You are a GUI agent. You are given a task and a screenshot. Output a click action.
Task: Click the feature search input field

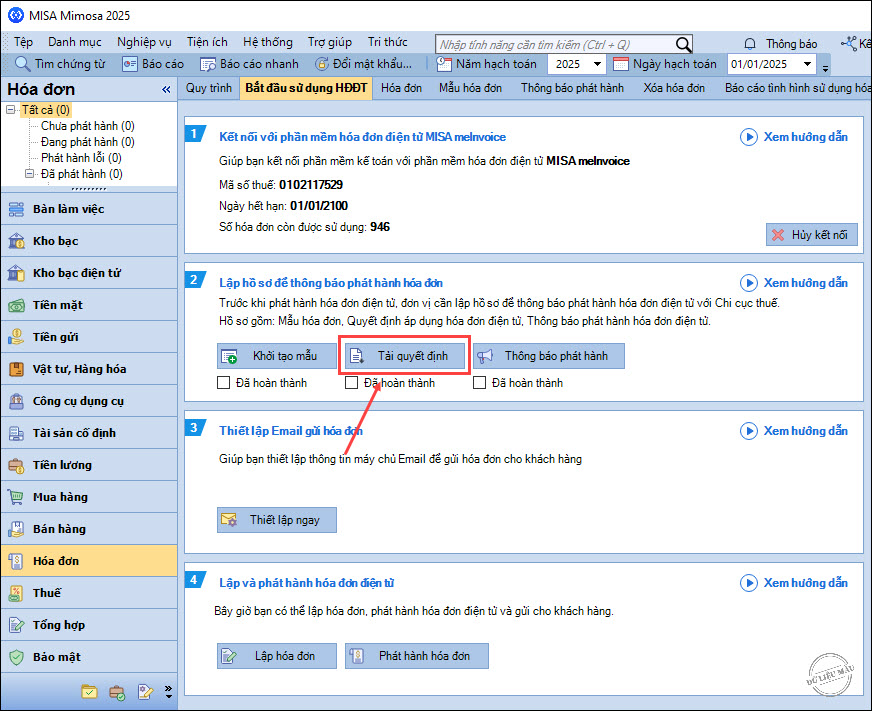[556, 45]
